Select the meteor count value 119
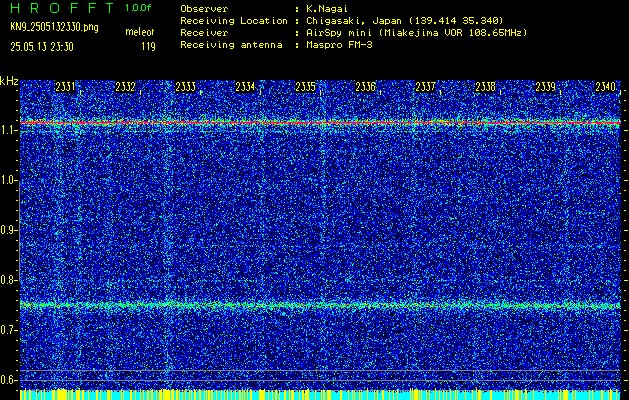 148,47
